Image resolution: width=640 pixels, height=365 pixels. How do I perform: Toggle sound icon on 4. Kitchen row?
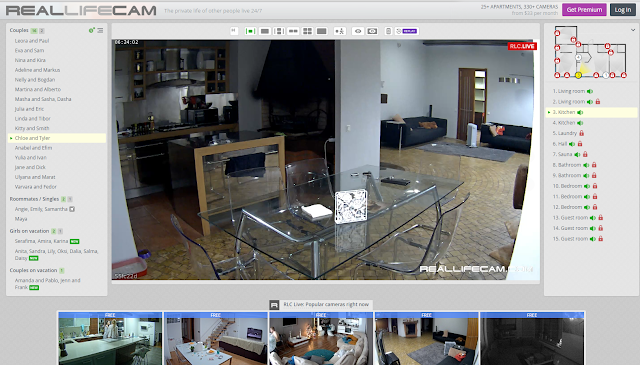[580, 122]
